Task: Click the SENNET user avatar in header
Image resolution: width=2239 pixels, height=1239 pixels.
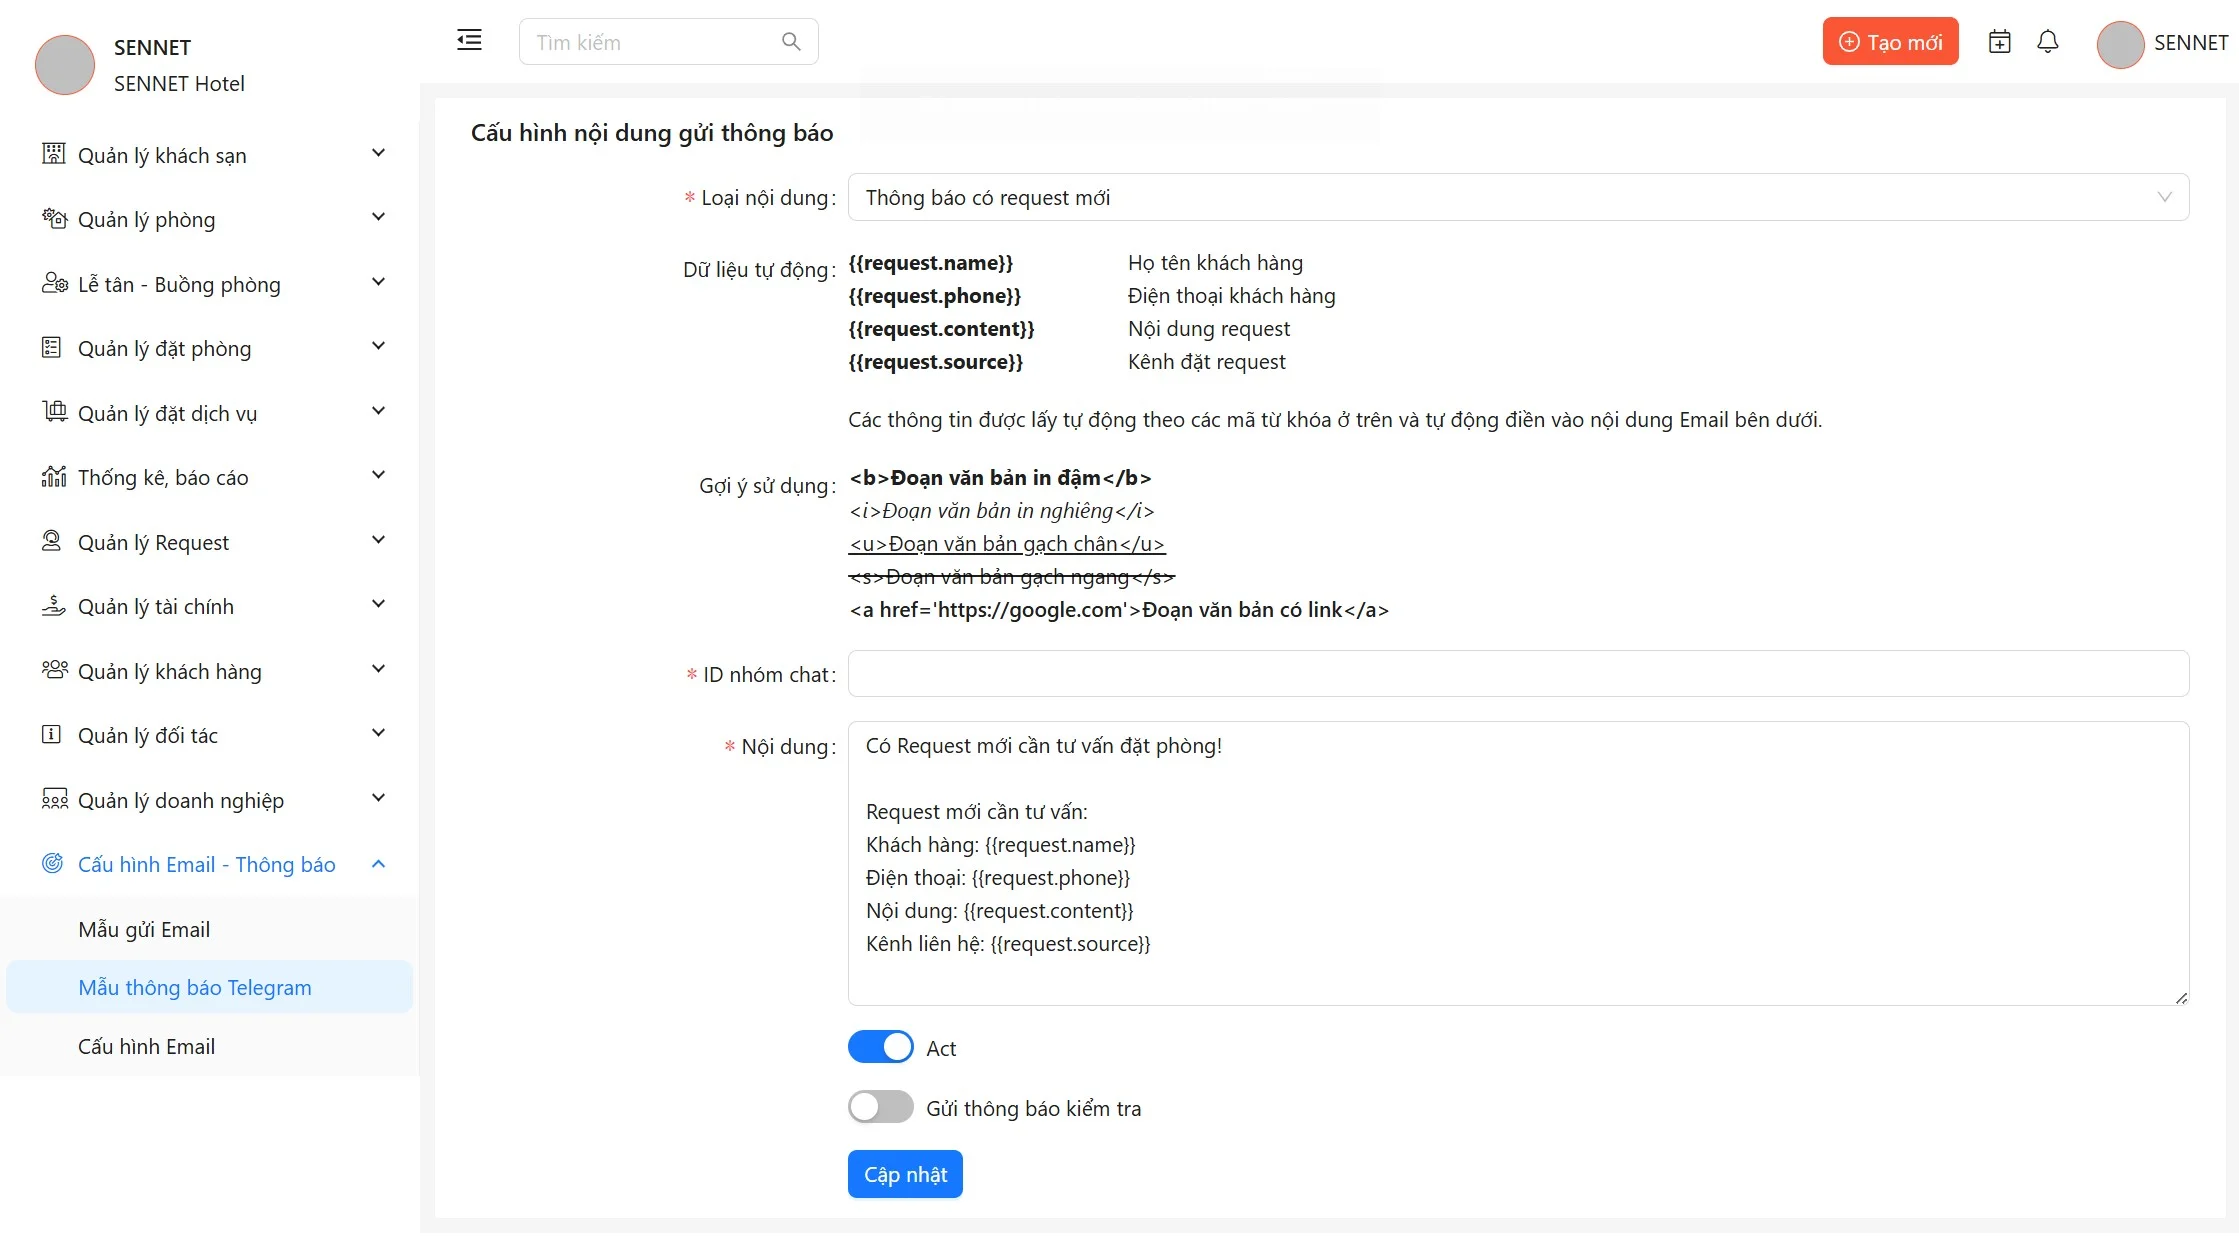Action: tap(2120, 44)
